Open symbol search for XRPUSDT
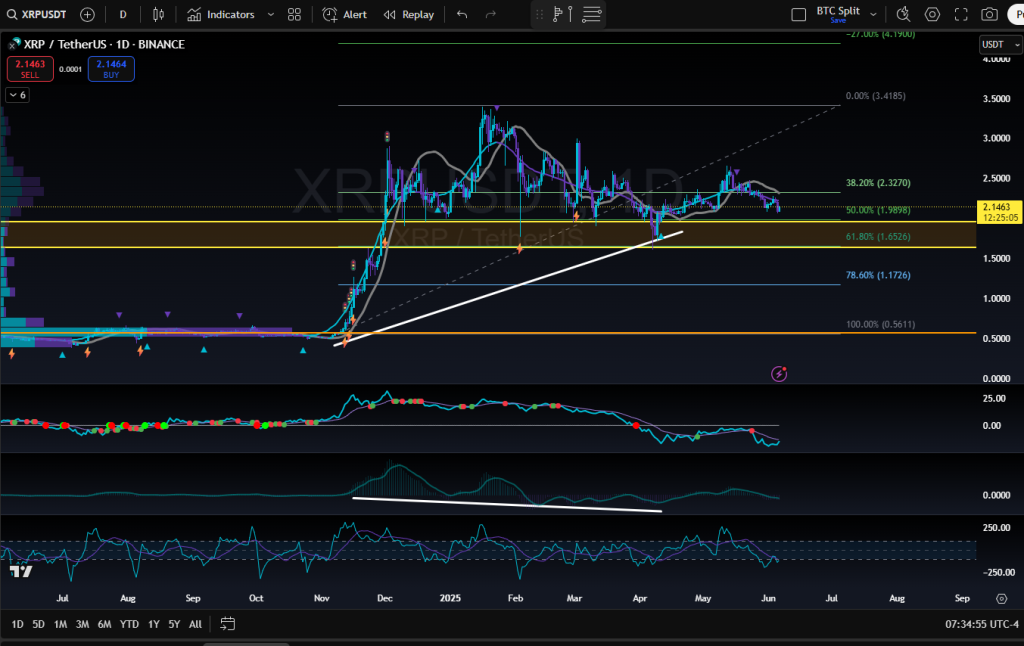This screenshot has height=646, width=1024. click(x=37, y=14)
